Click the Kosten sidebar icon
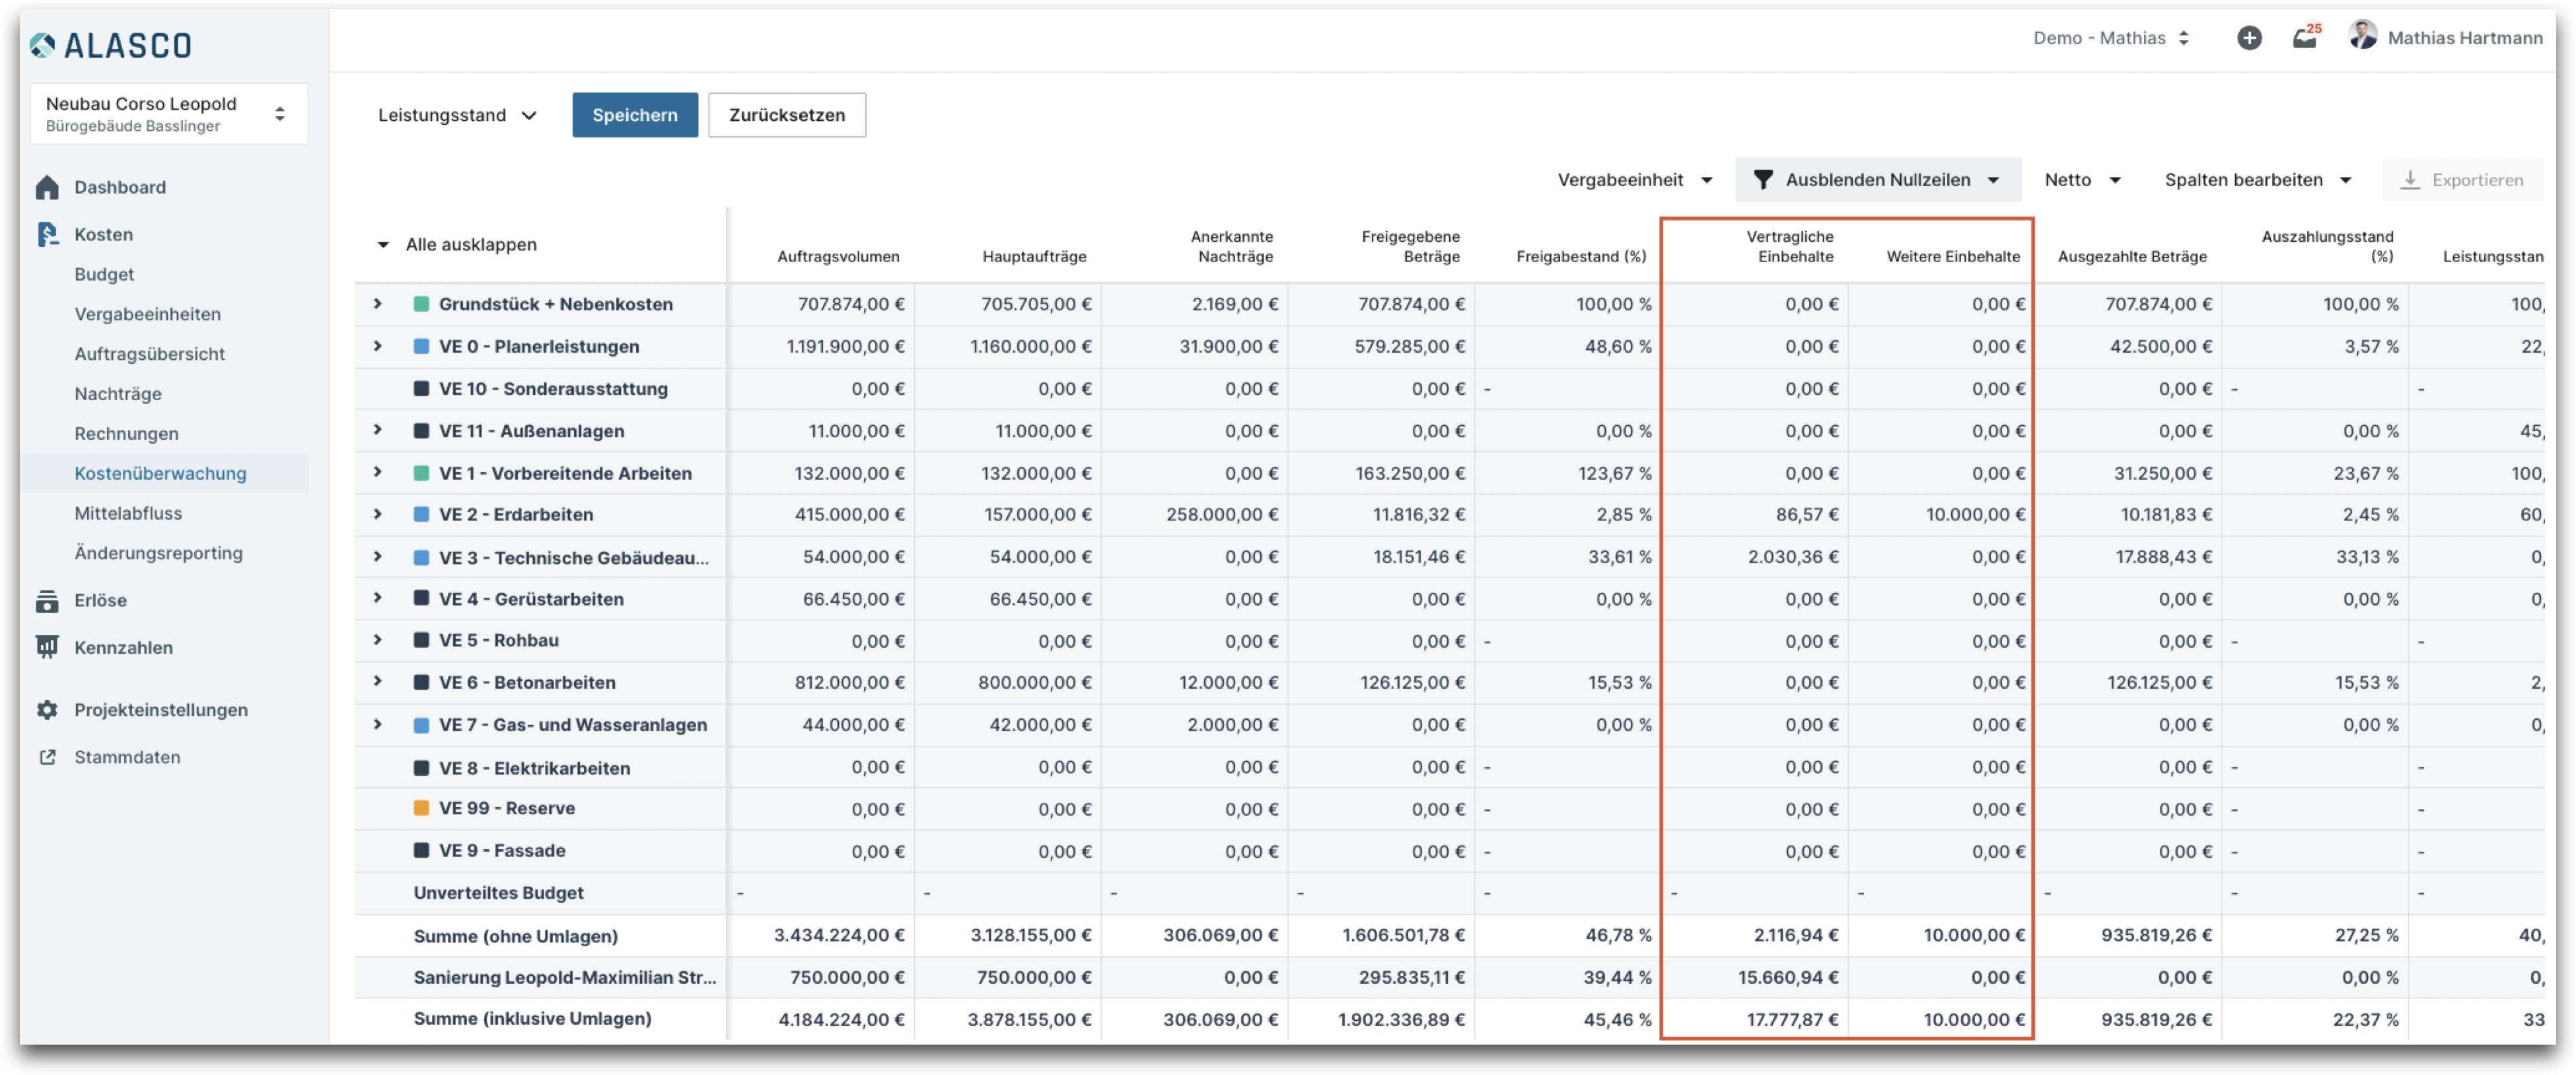The width and height of the screenshot is (2576, 1075). point(47,234)
